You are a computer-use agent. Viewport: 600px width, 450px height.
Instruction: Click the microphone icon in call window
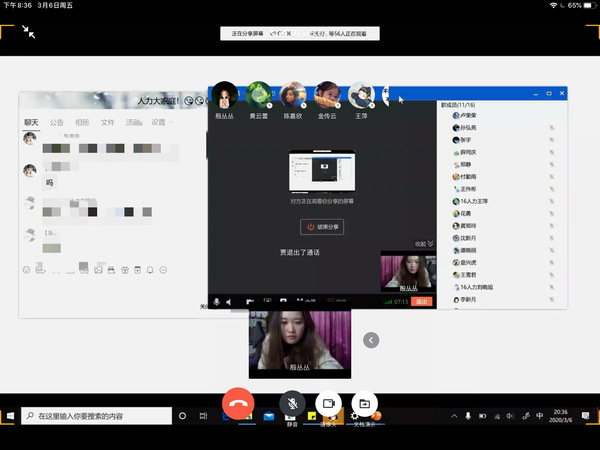click(x=215, y=300)
